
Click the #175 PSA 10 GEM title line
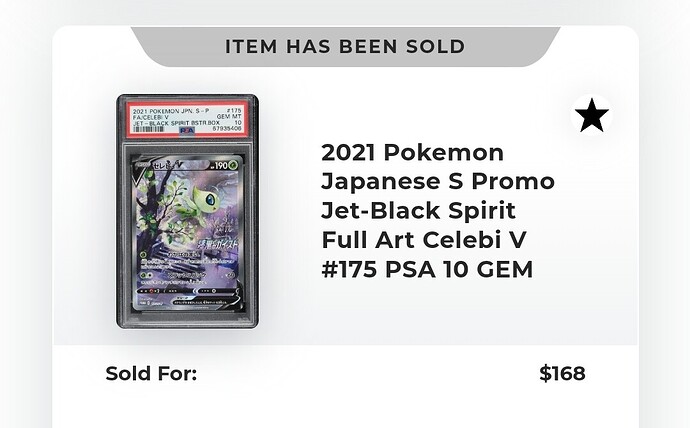click(x=427, y=269)
